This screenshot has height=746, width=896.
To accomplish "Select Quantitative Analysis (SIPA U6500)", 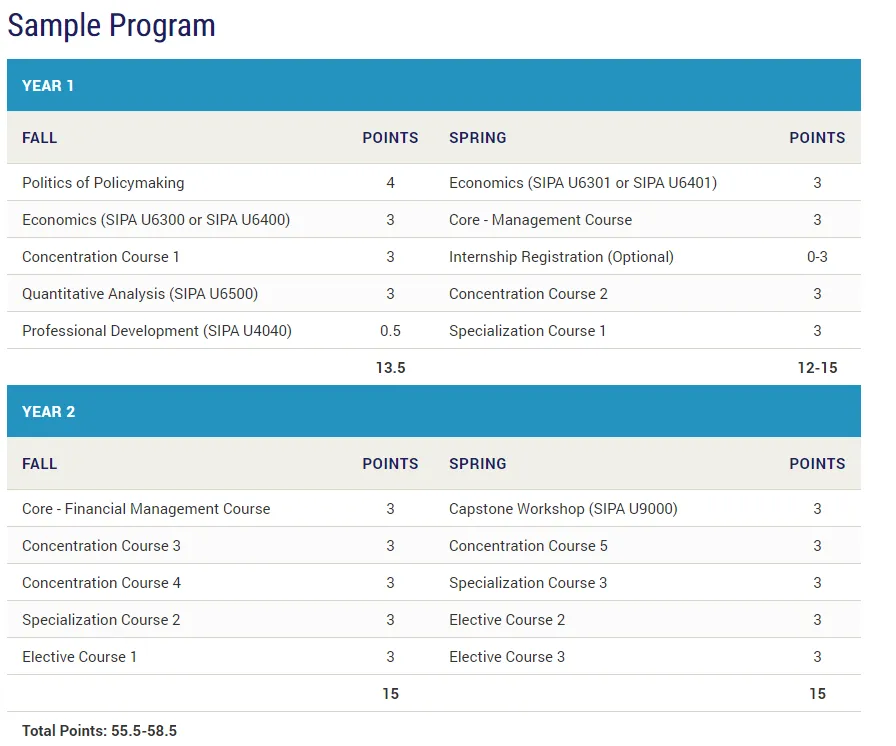I will tap(140, 294).
